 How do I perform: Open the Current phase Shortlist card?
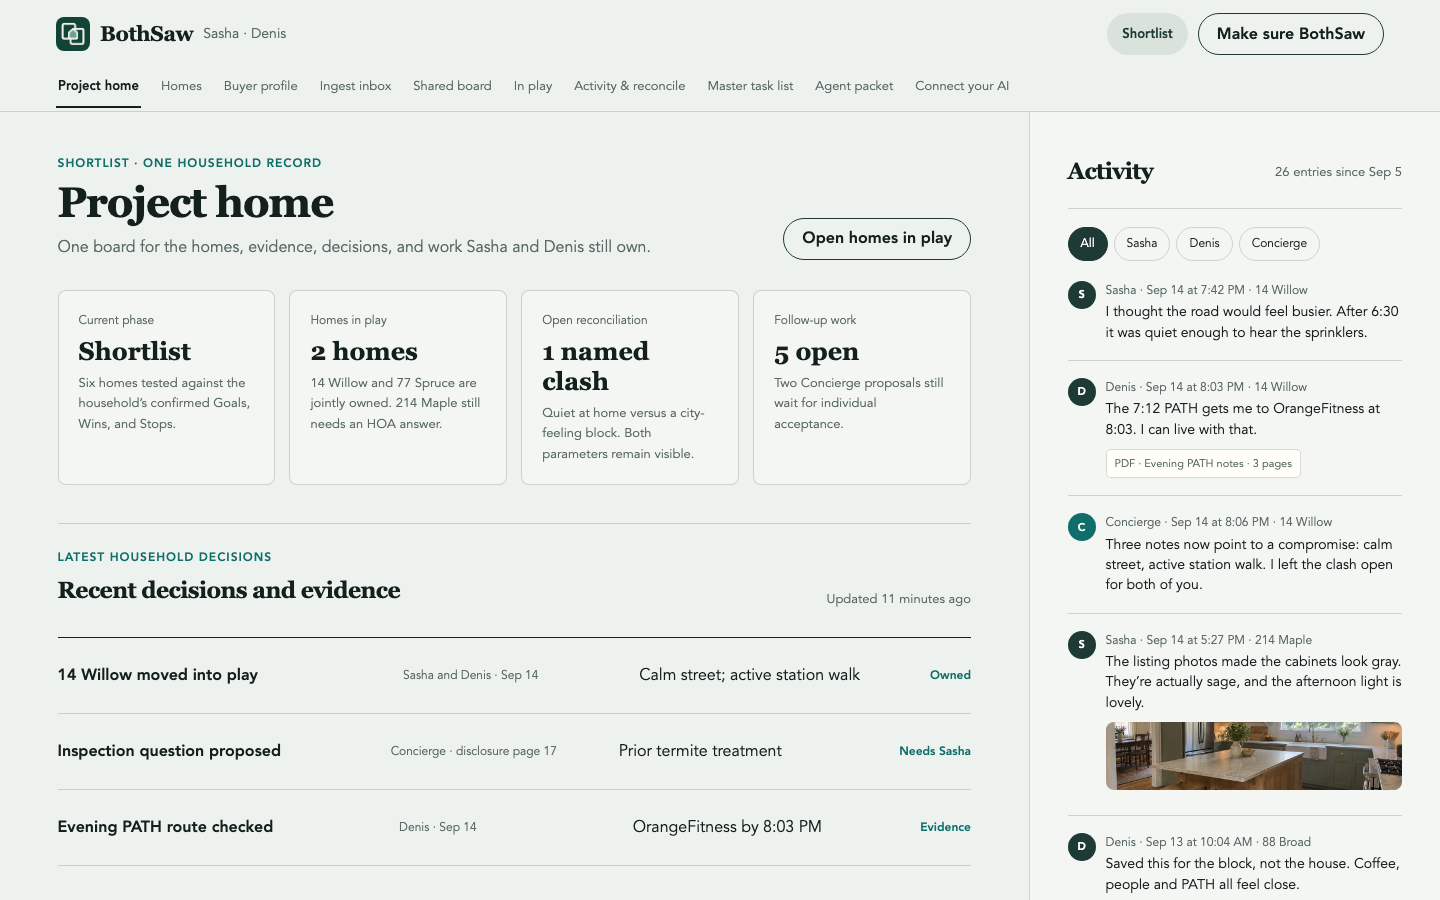[166, 388]
